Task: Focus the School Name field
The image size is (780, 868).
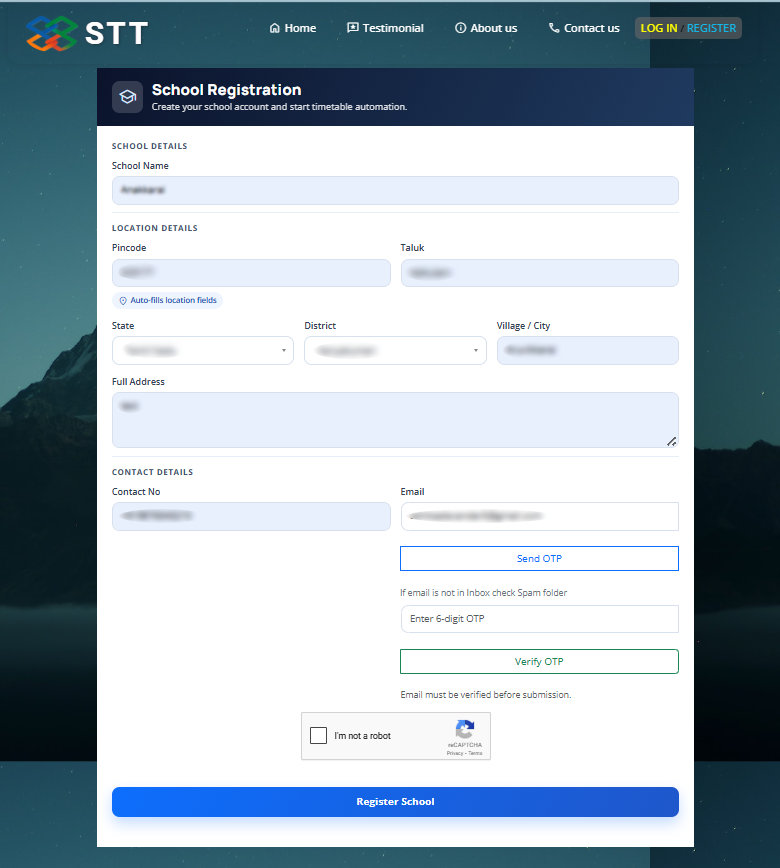Action: [395, 190]
